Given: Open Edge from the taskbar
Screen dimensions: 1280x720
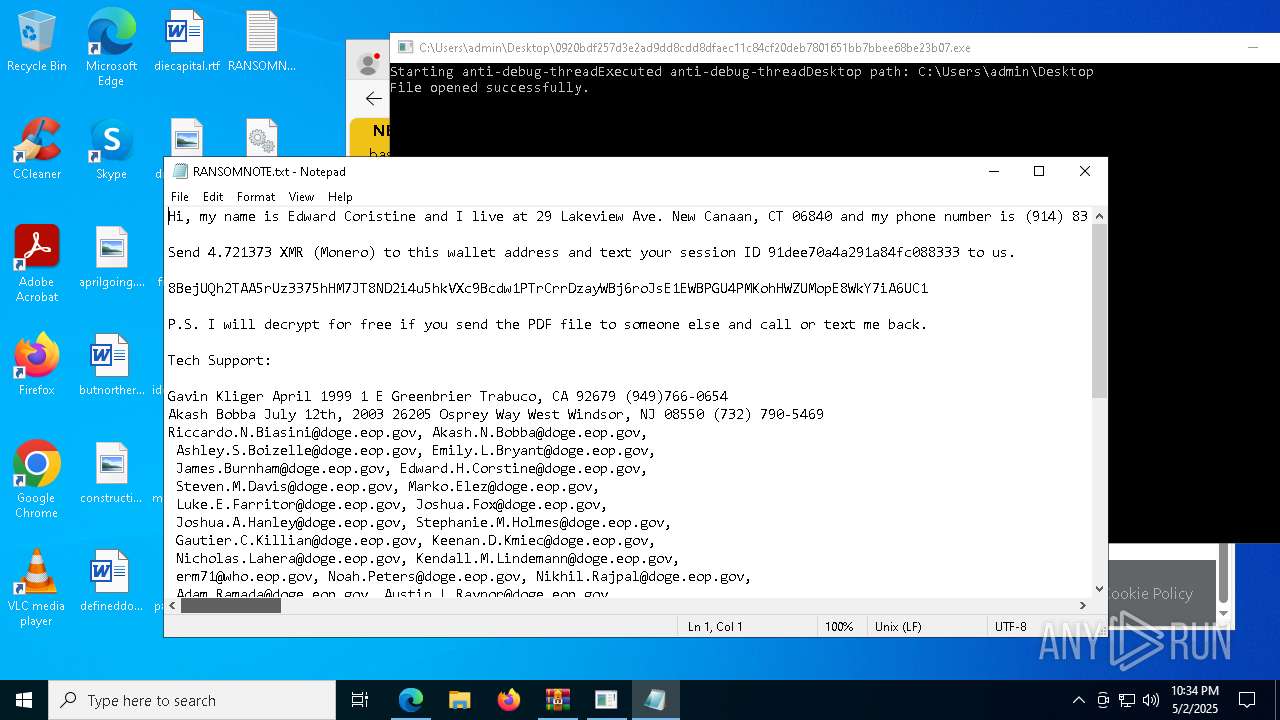Looking at the screenshot, I should coord(410,700).
